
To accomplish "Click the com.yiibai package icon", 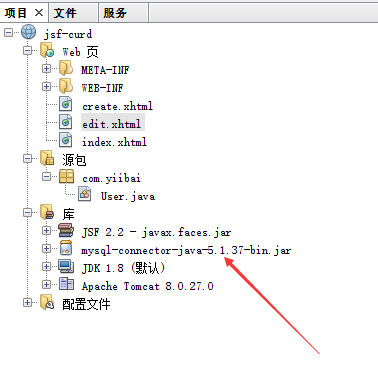I will [x=66, y=176].
